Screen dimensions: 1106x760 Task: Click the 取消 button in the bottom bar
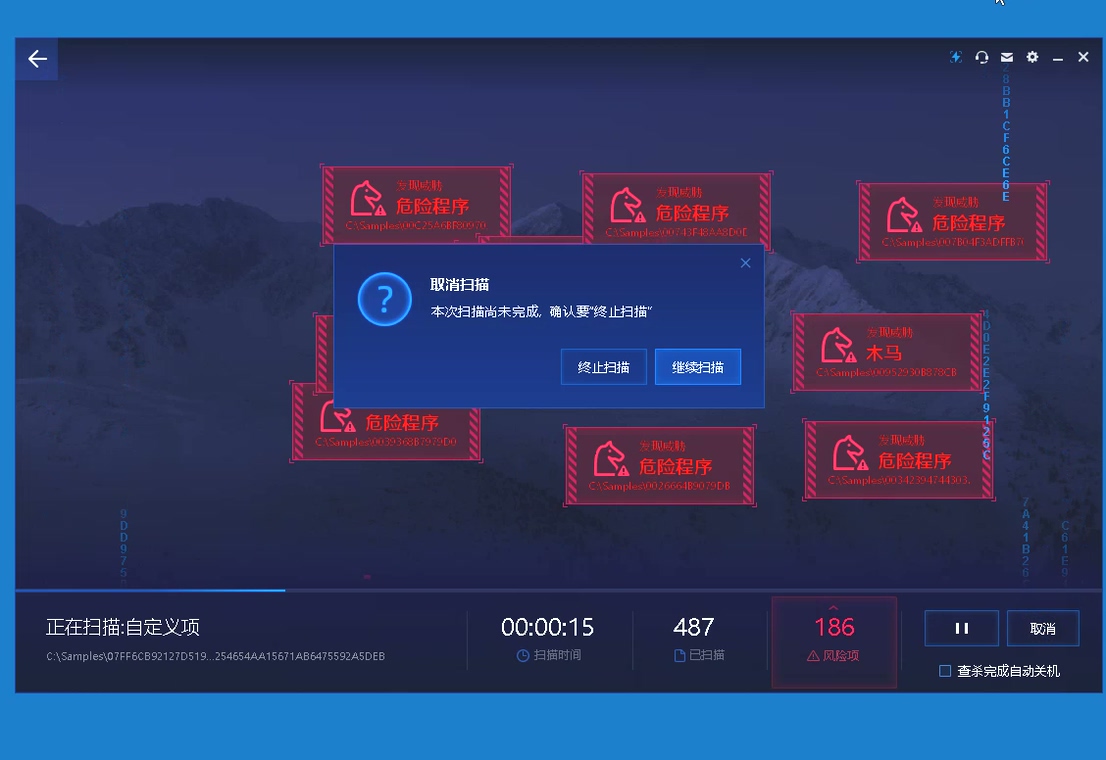1043,628
